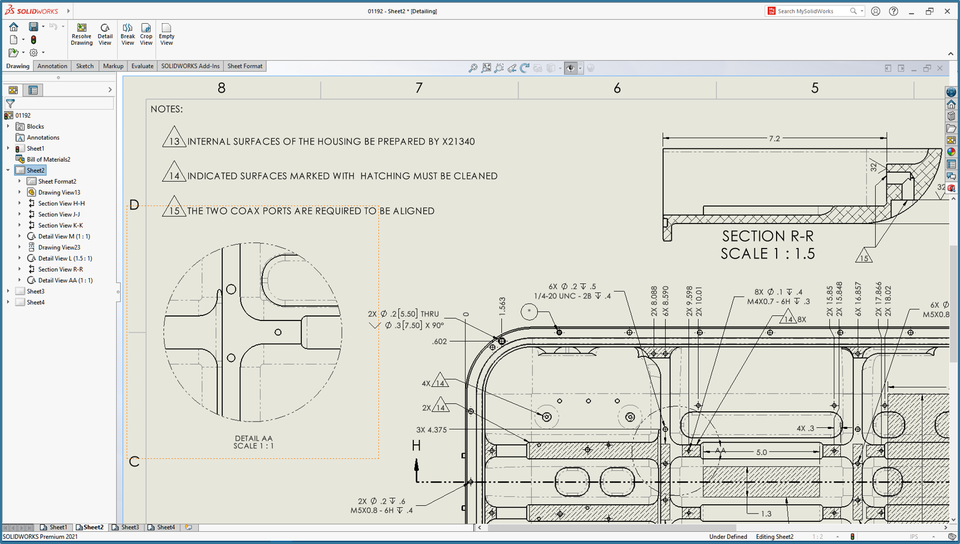The height and width of the screenshot is (544, 960).
Task: Open the SOLIDWORKS Add-Ins tab
Action: [x=190, y=66]
